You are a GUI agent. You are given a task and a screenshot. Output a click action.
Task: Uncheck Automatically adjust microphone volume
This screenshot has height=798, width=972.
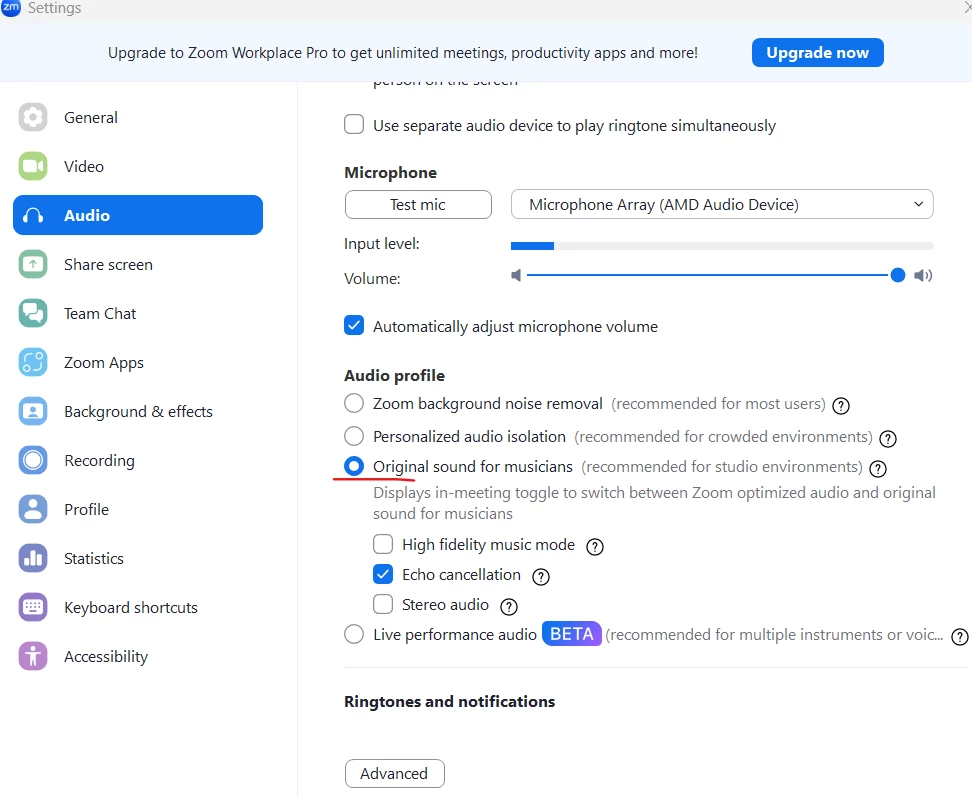354,325
